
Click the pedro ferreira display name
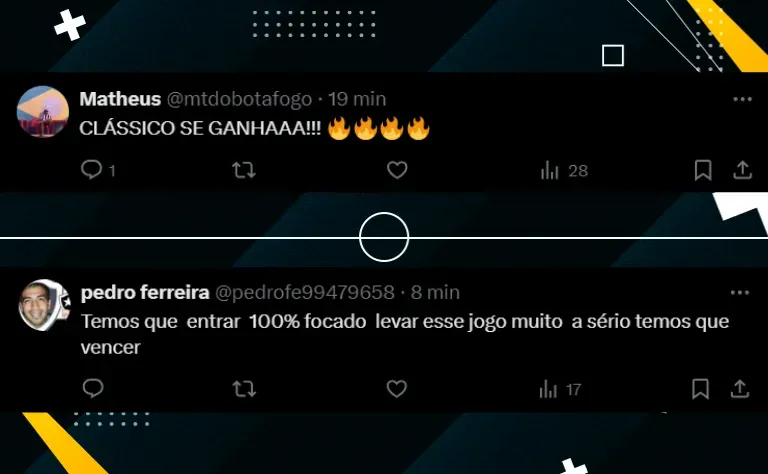[x=145, y=292]
